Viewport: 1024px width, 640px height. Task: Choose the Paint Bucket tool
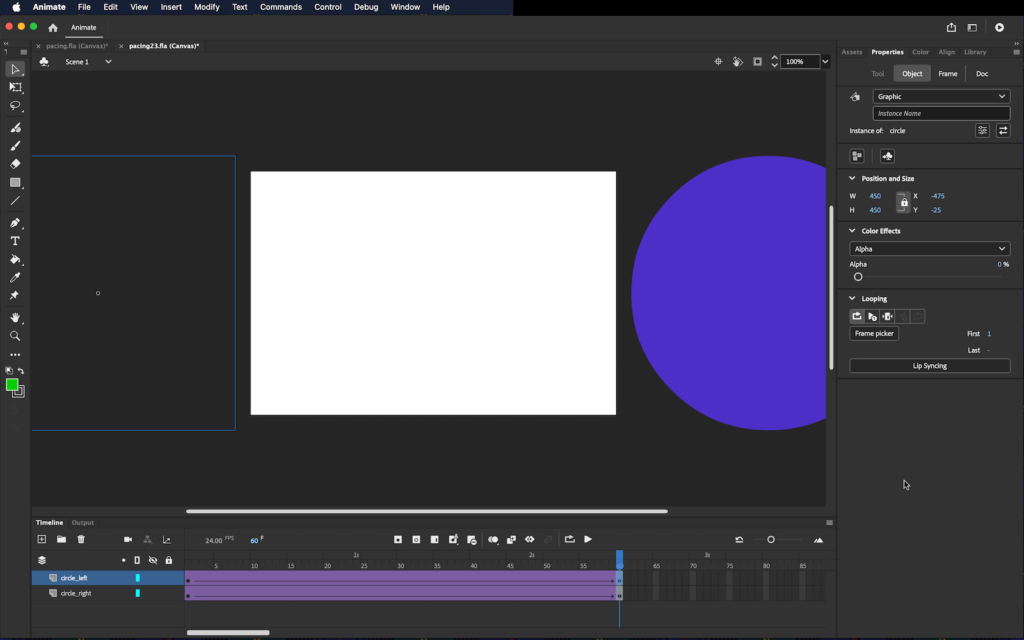[15, 259]
